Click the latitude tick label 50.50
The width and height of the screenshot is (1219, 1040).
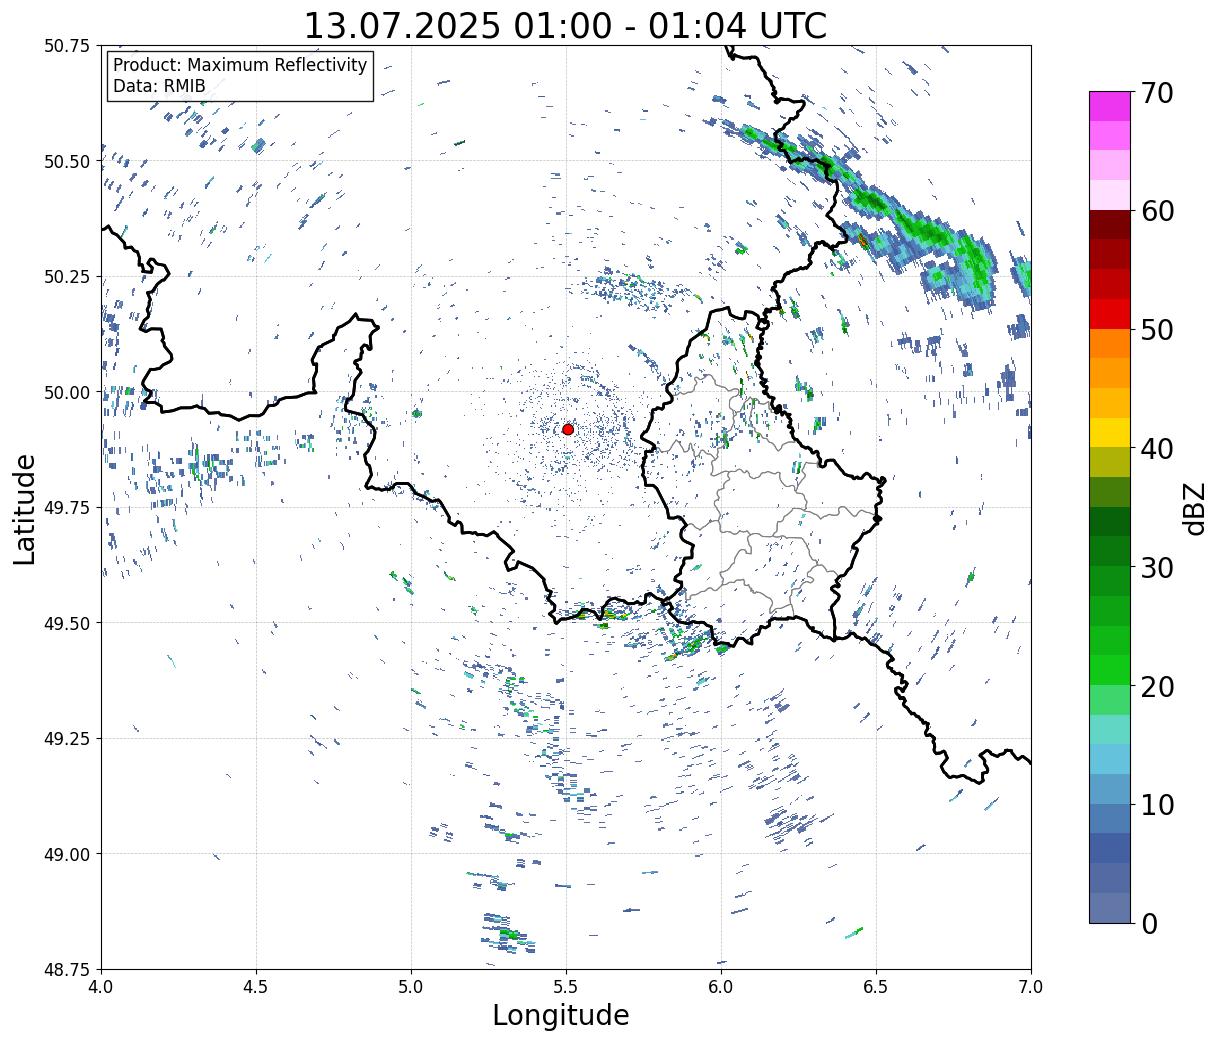(x=68, y=161)
